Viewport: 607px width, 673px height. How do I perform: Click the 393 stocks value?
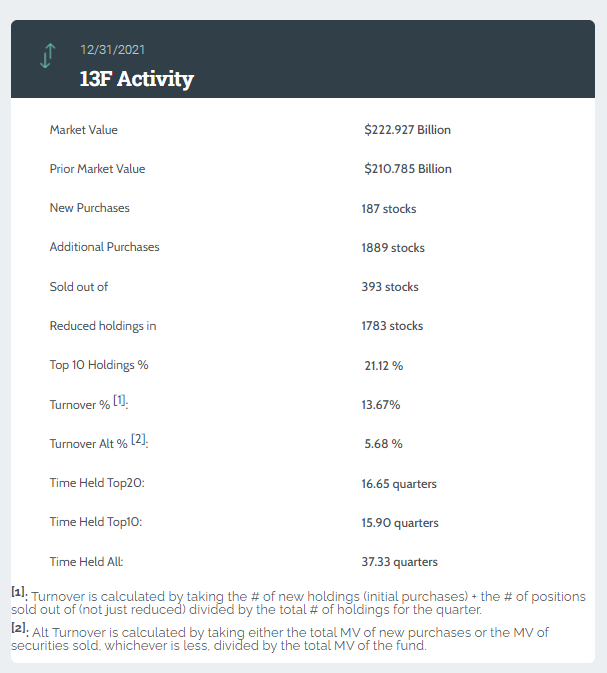[390, 287]
